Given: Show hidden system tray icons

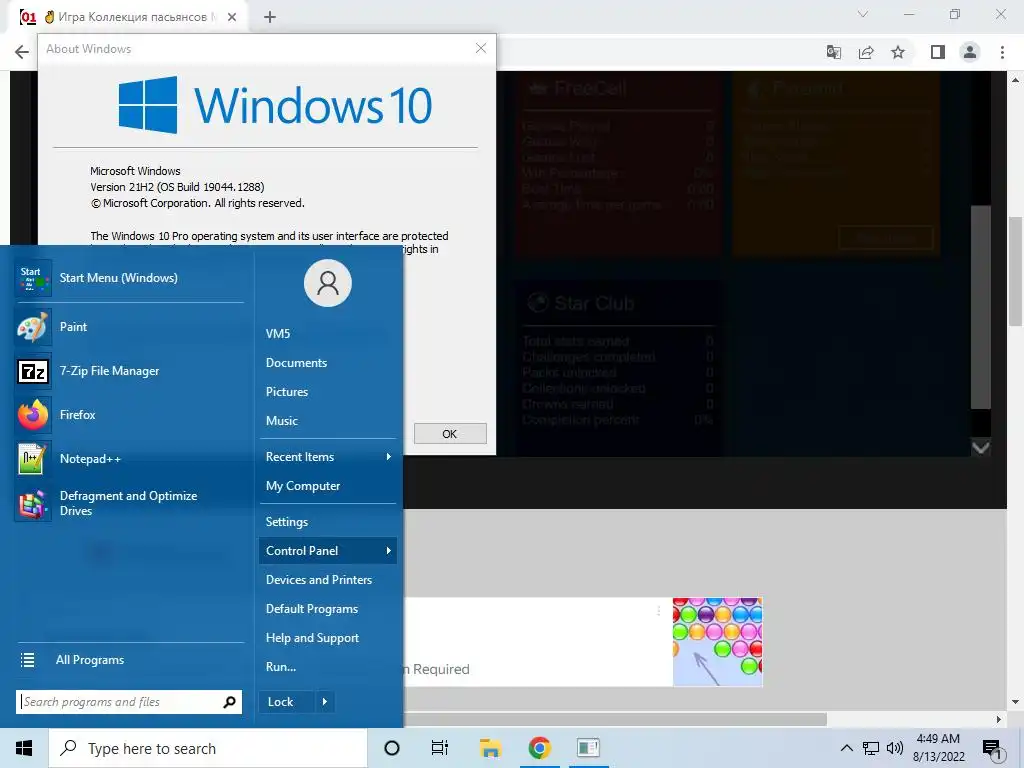Looking at the screenshot, I should [x=846, y=748].
